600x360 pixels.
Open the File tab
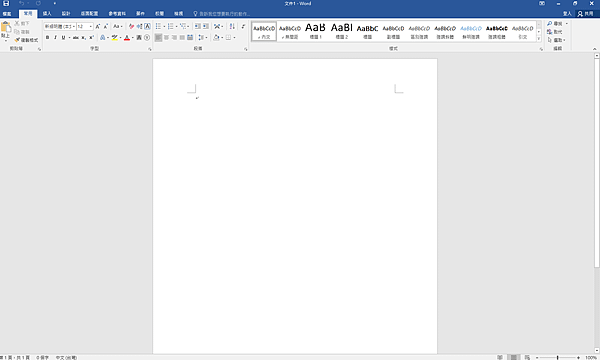tap(7, 14)
